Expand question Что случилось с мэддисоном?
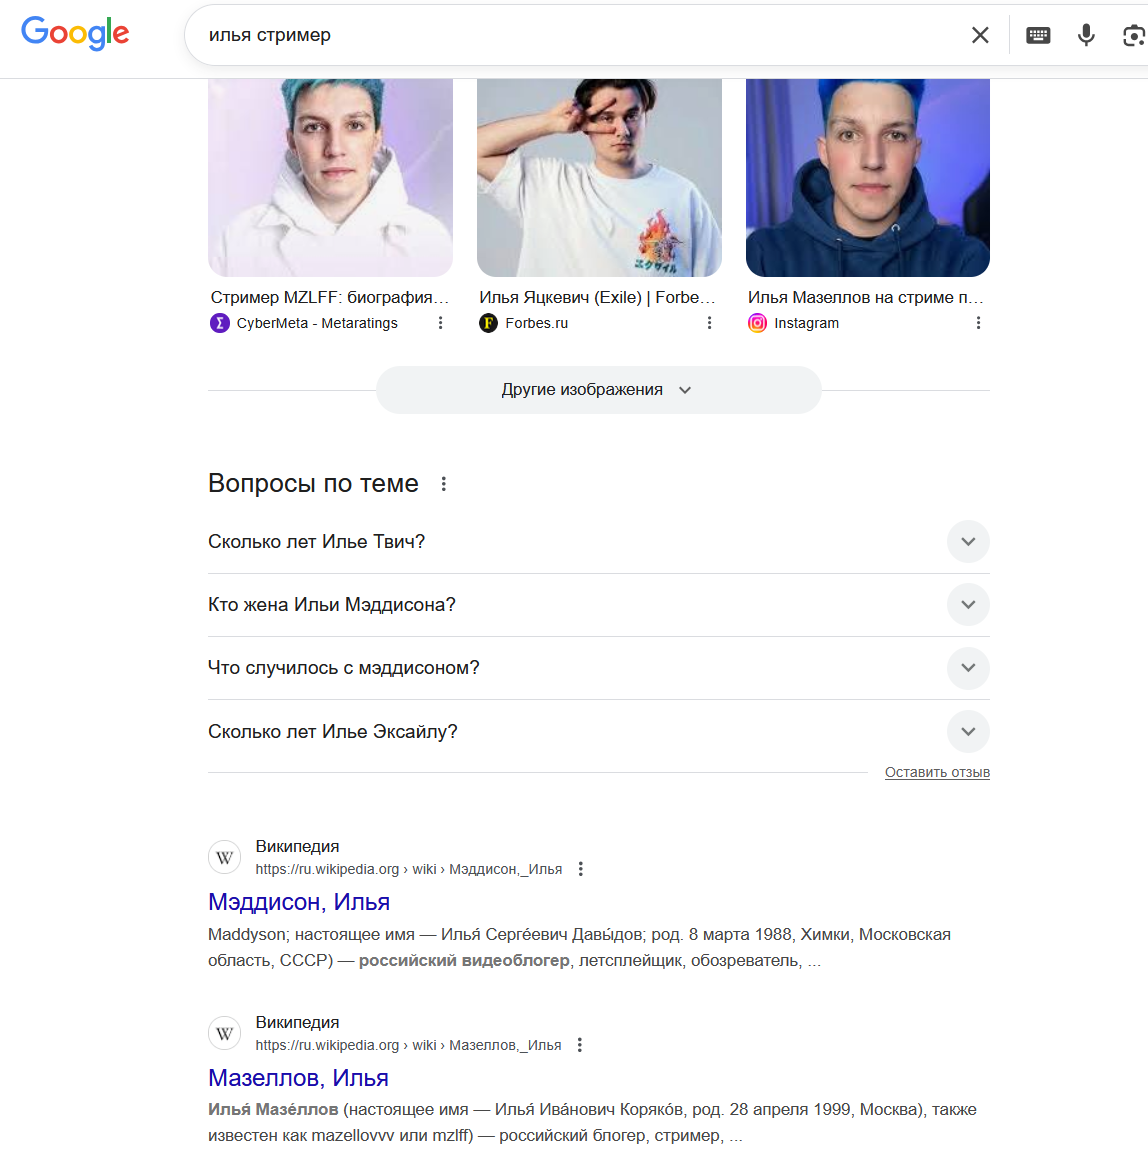This screenshot has width=1148, height=1151. (x=599, y=668)
